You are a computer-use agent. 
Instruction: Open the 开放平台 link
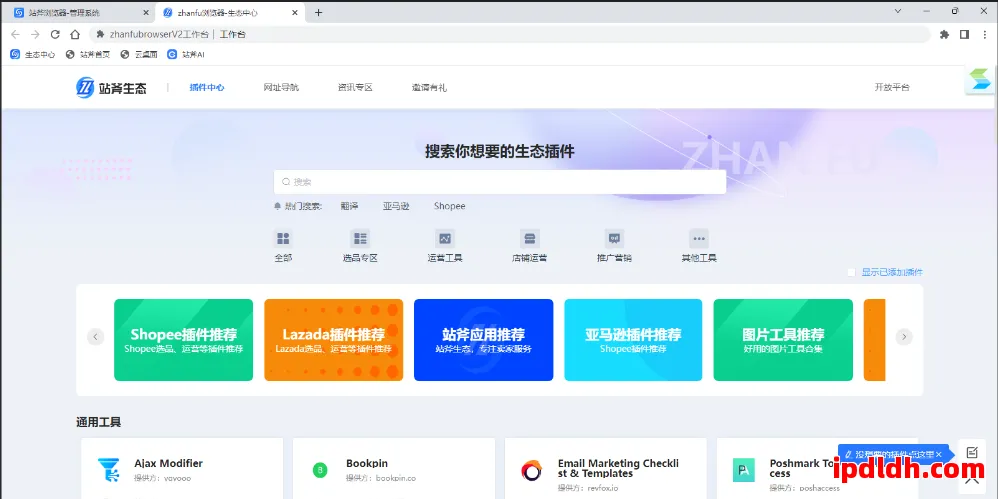coord(892,87)
